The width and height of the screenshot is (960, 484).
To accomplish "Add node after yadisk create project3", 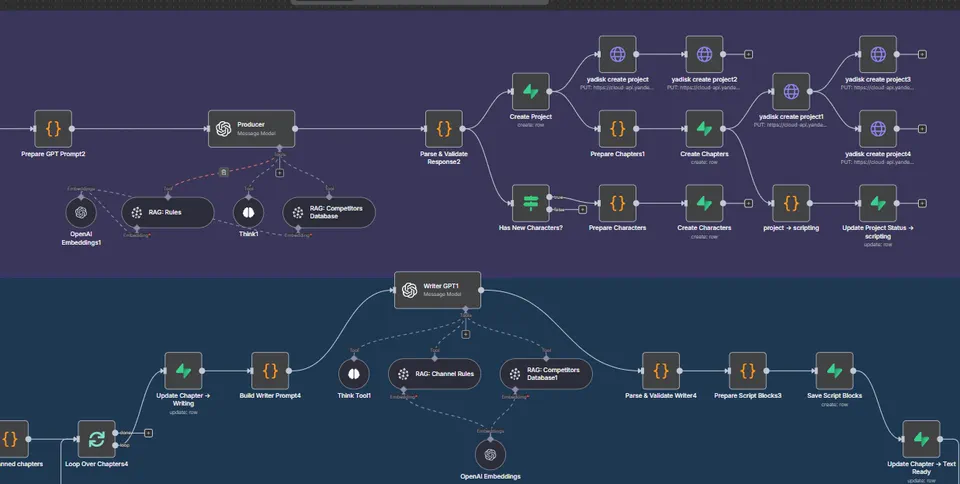I will coord(922,54).
